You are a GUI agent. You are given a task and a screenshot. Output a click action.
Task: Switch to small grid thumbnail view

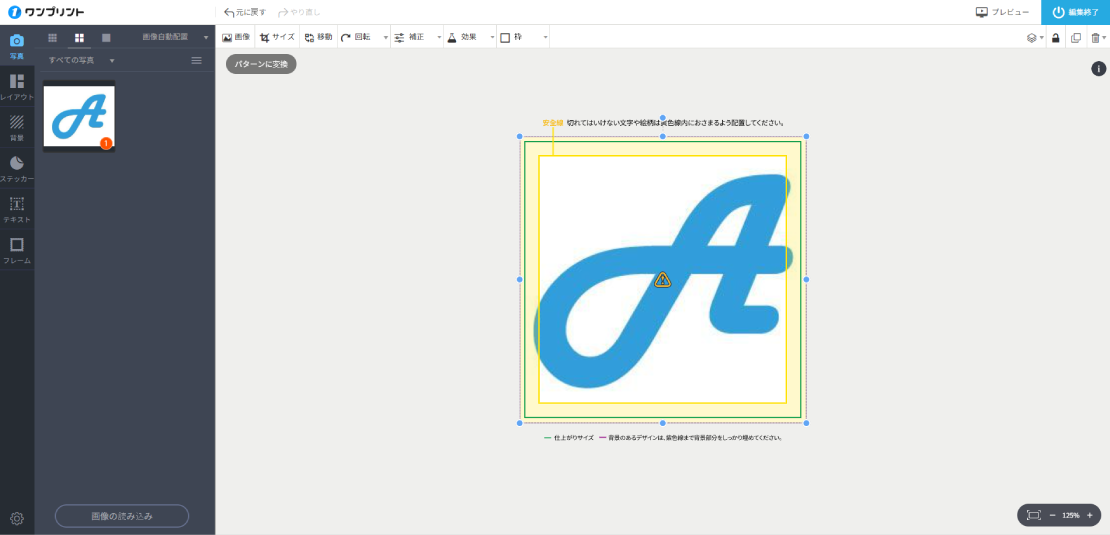pyautogui.click(x=53, y=37)
